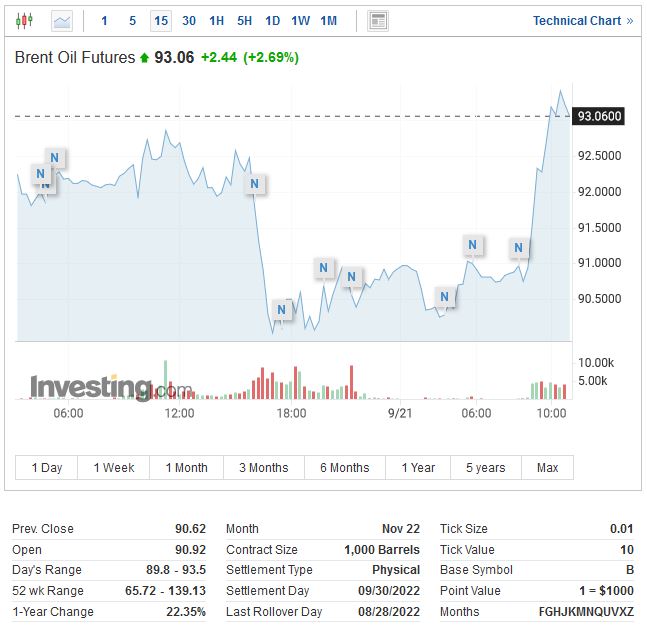Screen dimensions: 647x636
Task: Choose the 1 Day range tab
Action: pos(47,467)
